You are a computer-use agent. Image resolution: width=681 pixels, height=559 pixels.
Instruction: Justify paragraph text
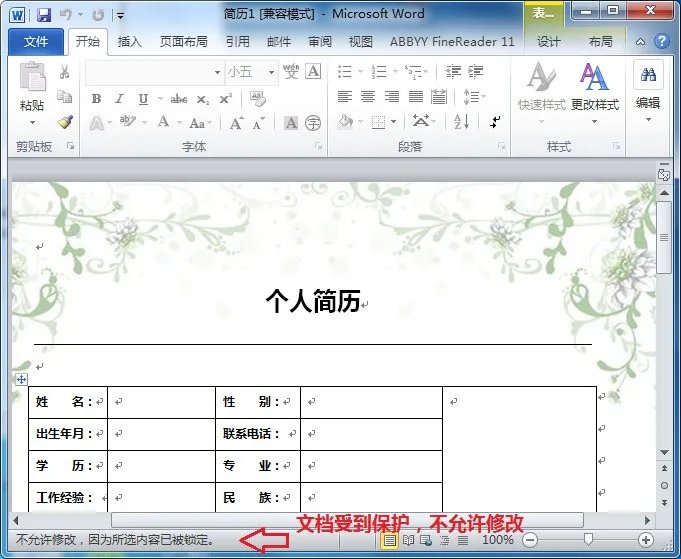click(416, 96)
